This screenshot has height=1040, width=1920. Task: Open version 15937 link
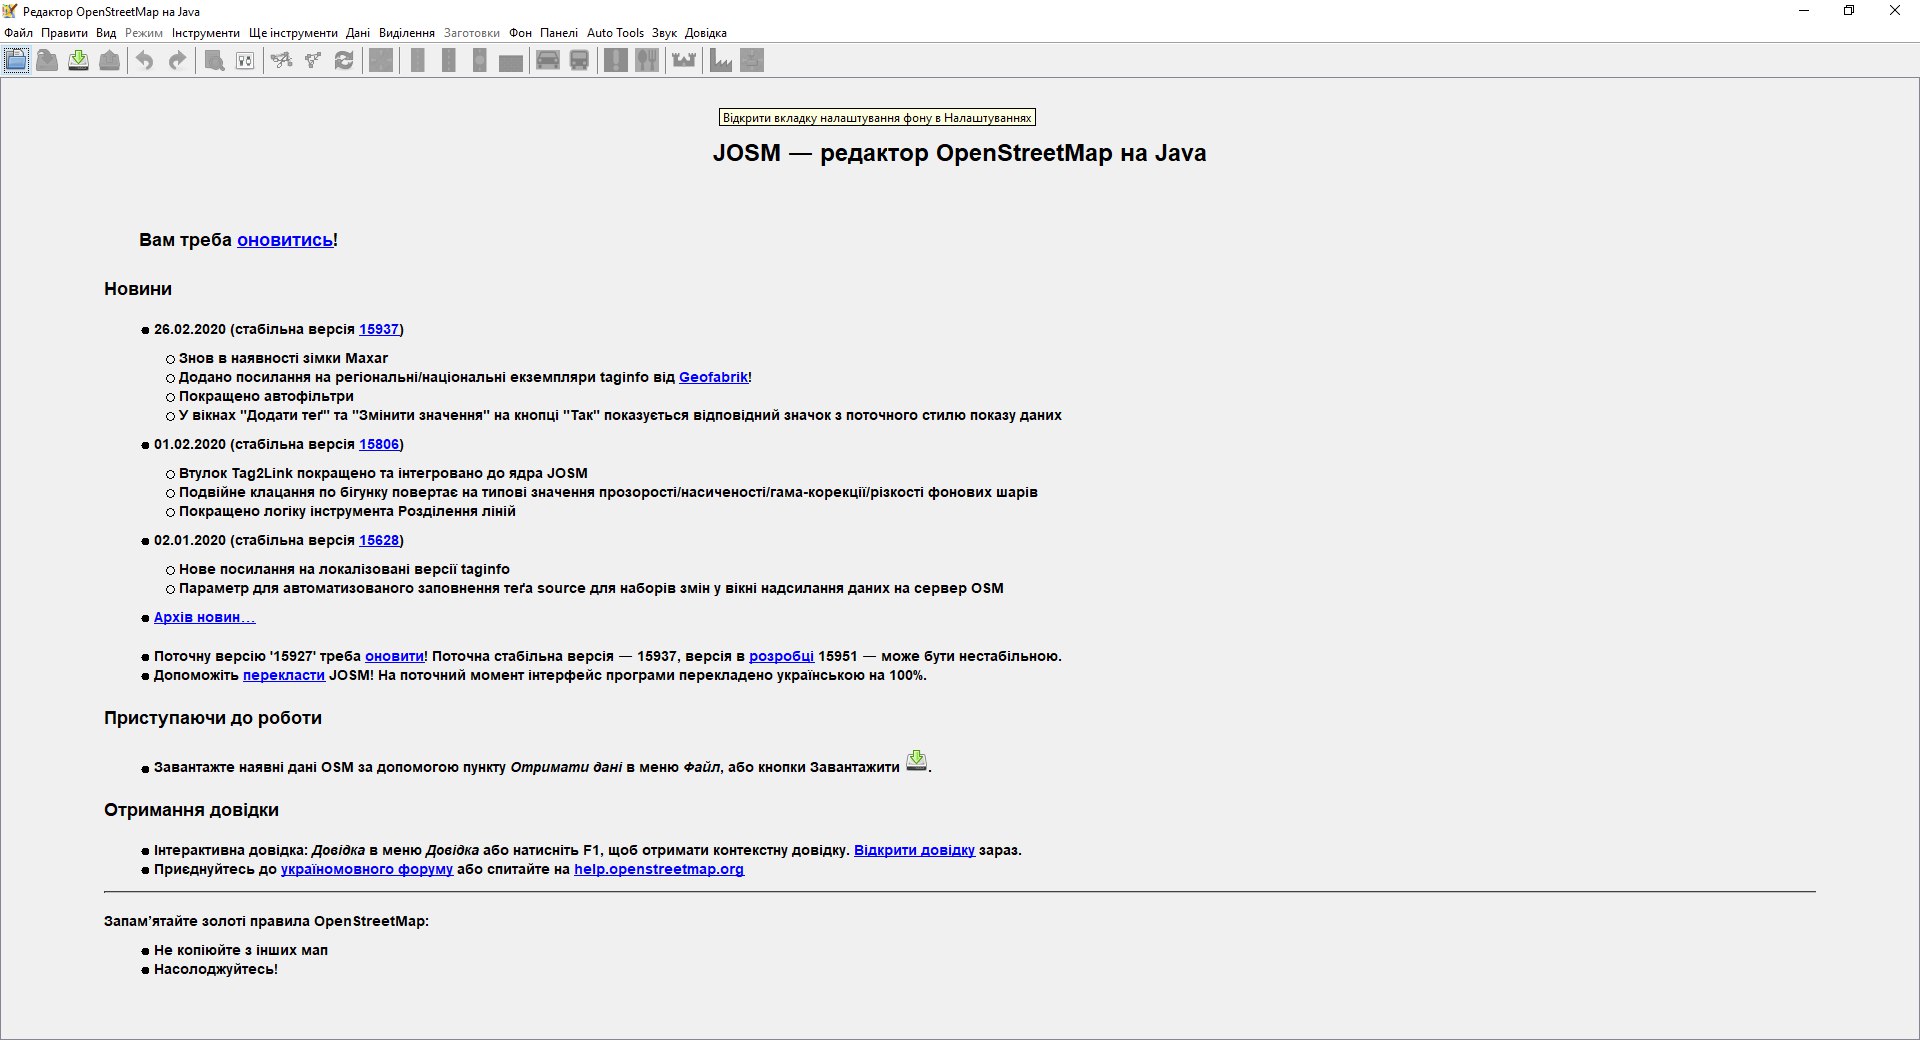pos(379,329)
